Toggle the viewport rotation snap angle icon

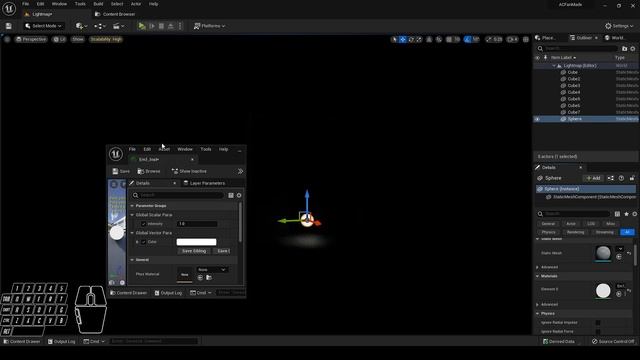tap(468, 39)
